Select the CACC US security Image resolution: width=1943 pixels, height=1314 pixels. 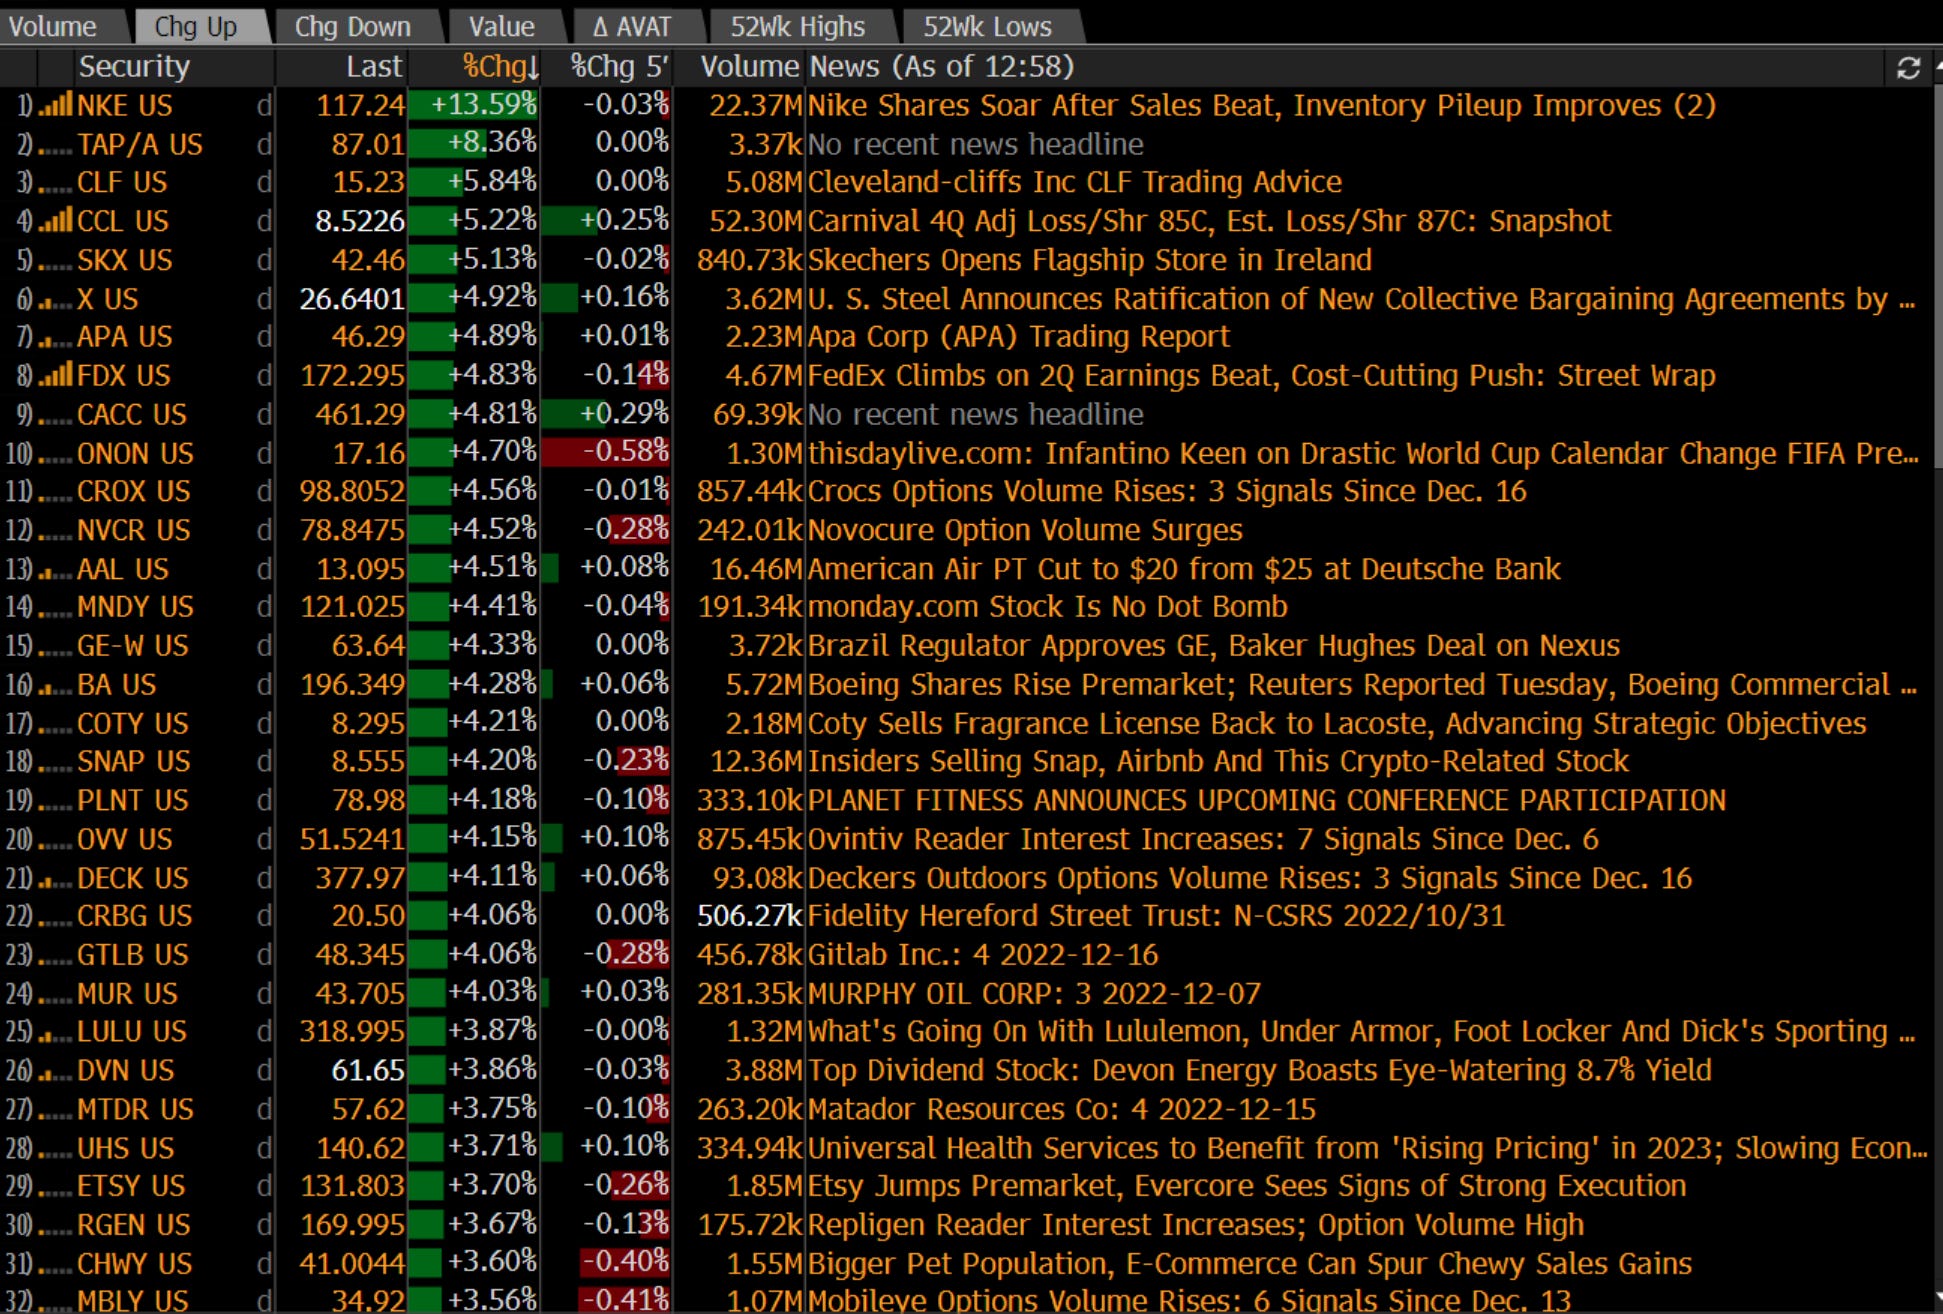pyautogui.click(x=132, y=414)
